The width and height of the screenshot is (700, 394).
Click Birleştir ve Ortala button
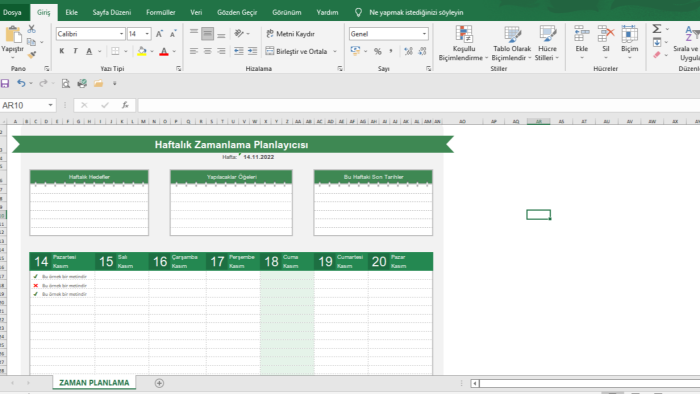coord(296,51)
